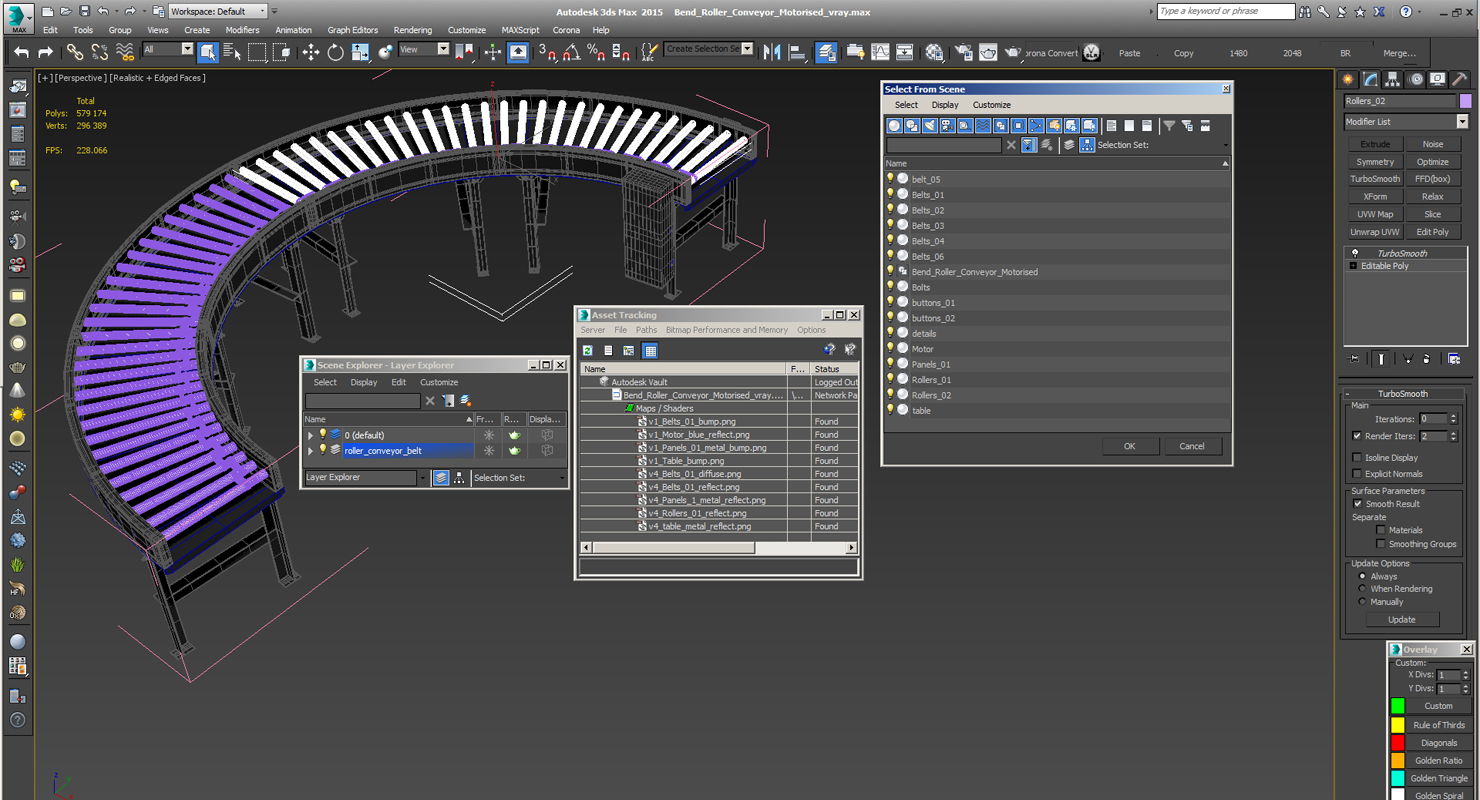Image resolution: width=1480 pixels, height=800 pixels.
Task: Select When Rendering update option
Action: click(1362, 589)
